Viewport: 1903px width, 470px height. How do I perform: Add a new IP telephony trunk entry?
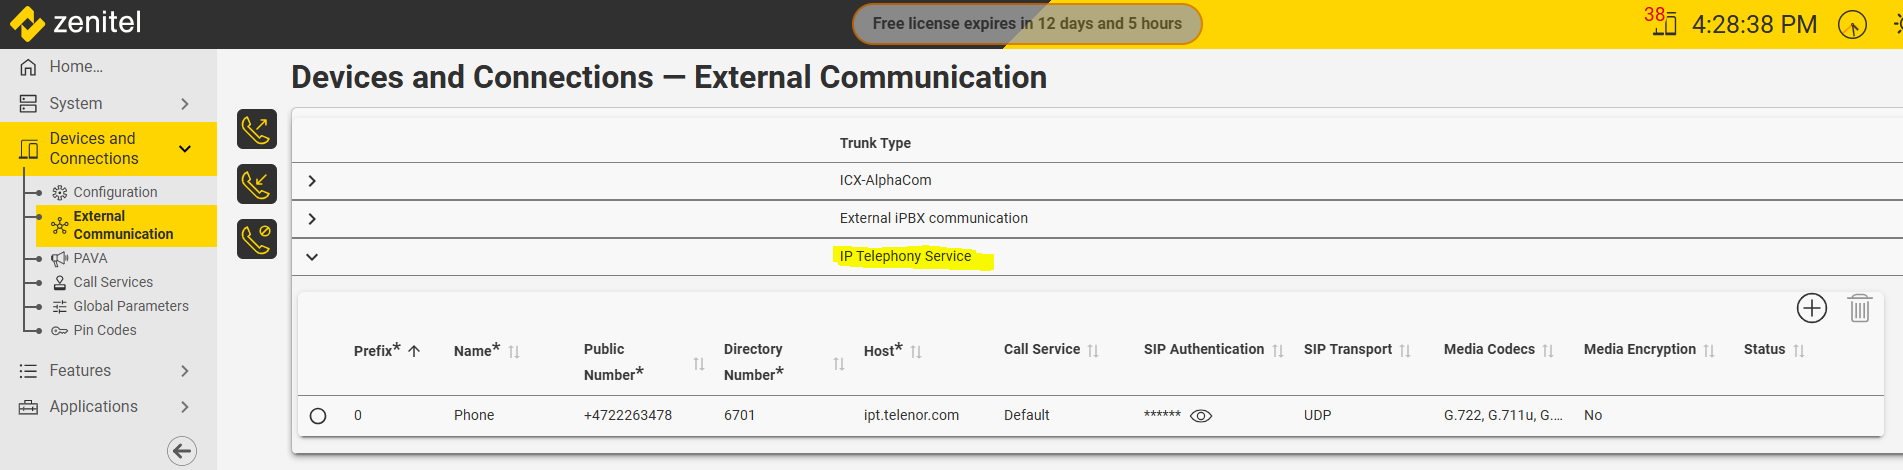pyautogui.click(x=1811, y=308)
